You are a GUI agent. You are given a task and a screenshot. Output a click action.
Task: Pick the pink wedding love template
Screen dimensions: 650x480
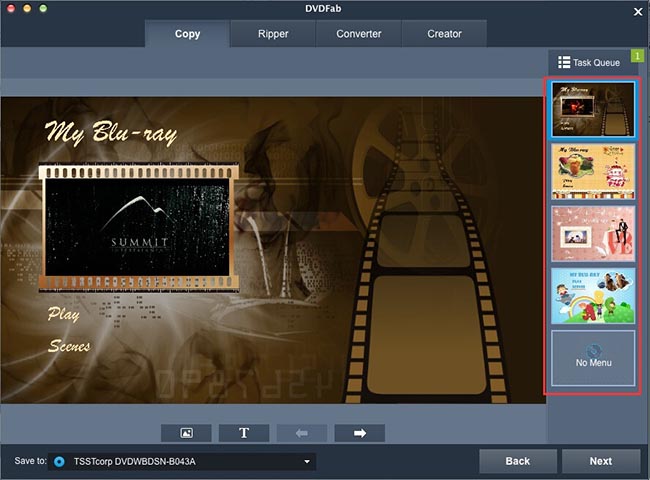tap(593, 234)
